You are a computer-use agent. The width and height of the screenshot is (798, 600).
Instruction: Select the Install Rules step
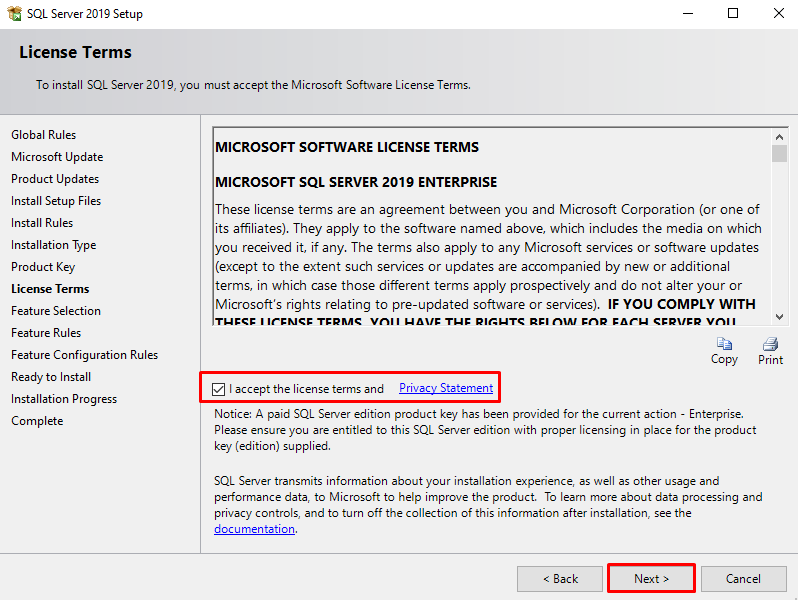coord(42,223)
